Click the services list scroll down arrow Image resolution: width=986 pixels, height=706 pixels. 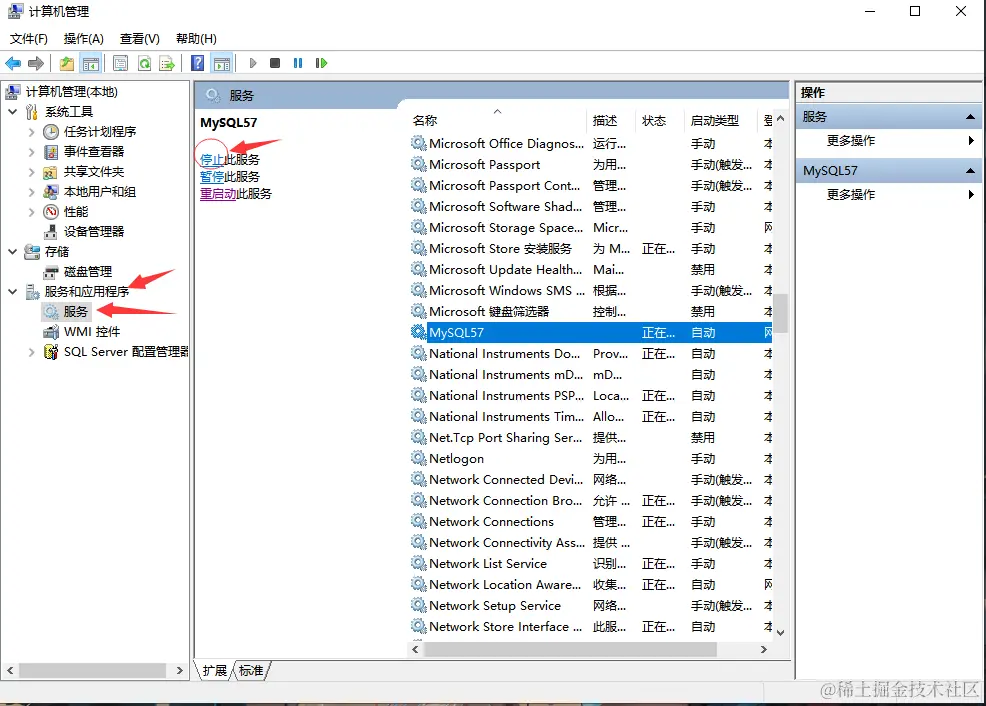click(780, 632)
